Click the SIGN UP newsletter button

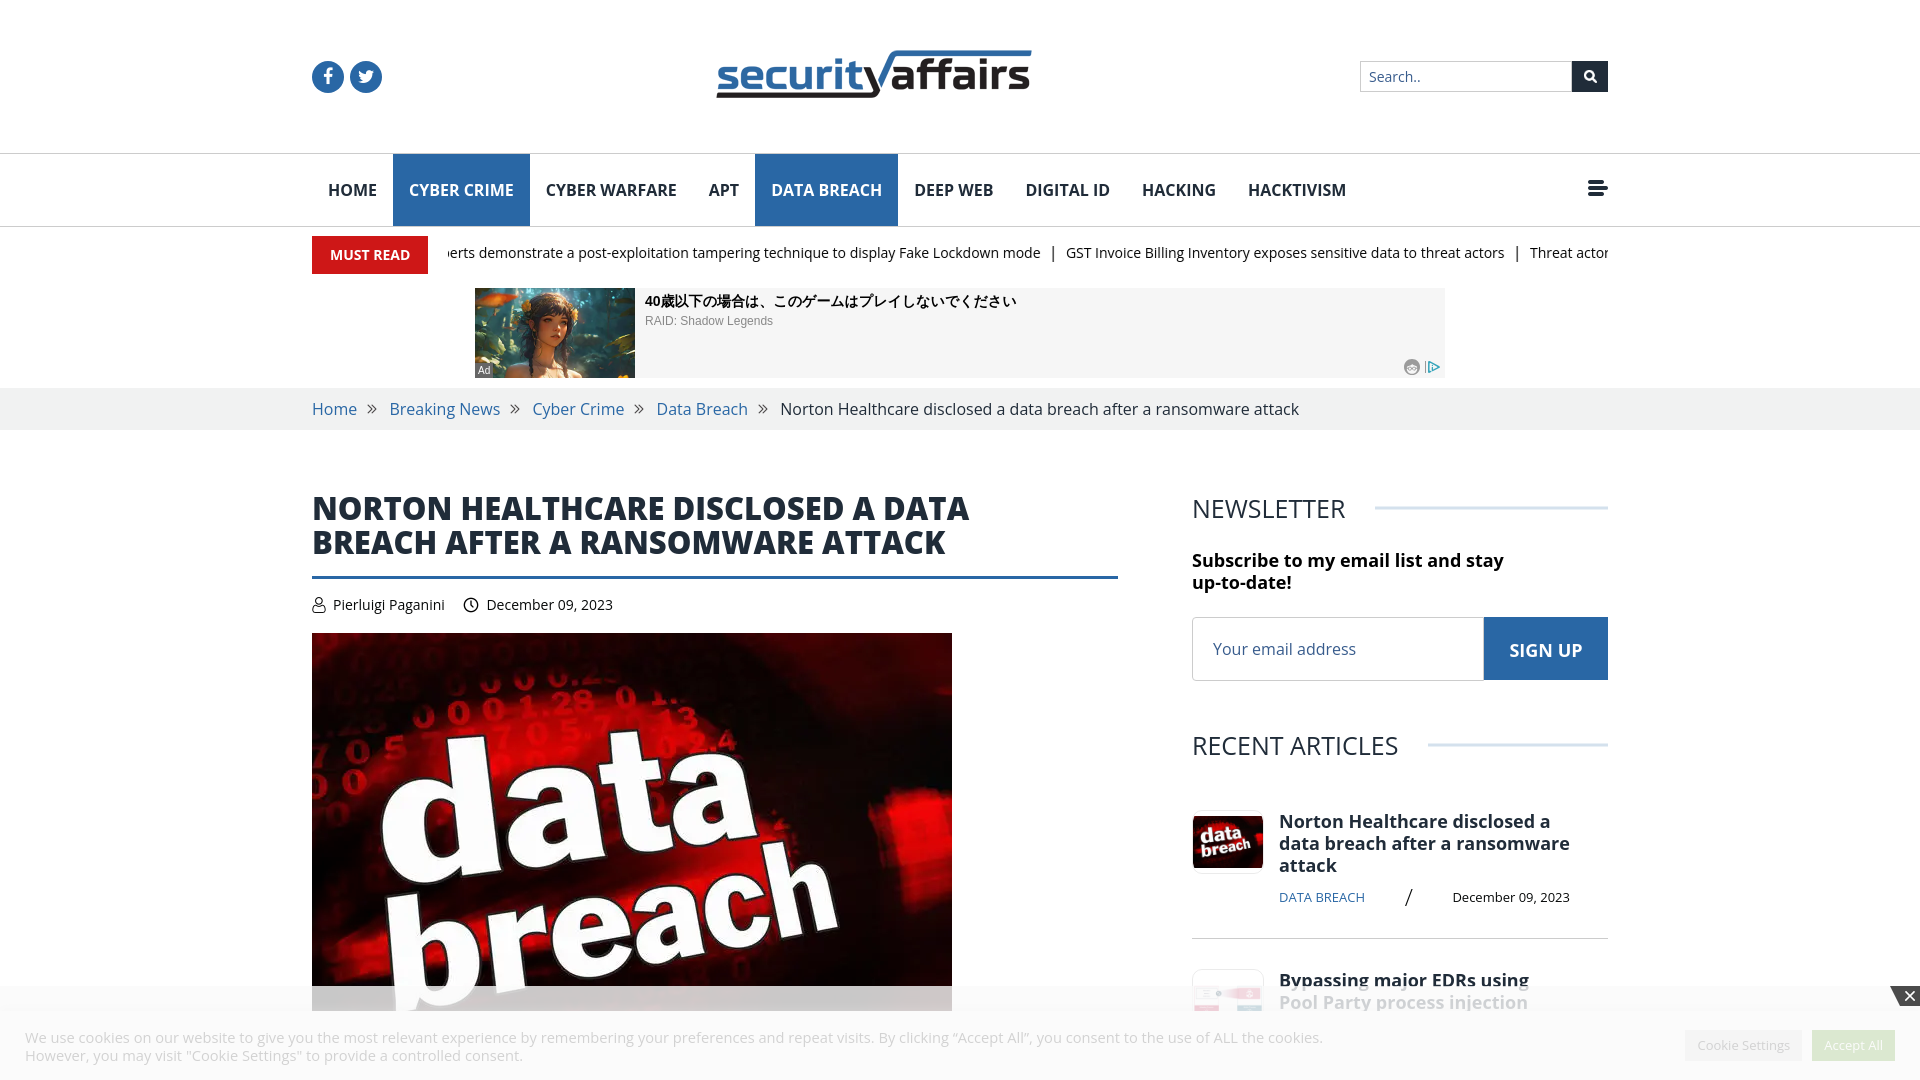1545,647
